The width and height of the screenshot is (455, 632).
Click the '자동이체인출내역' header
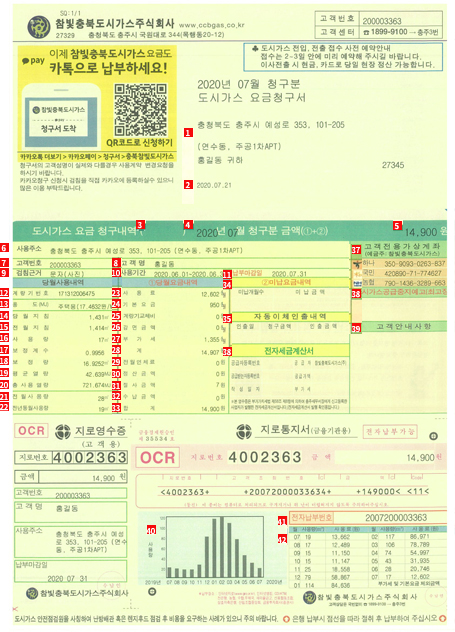tap(290, 316)
